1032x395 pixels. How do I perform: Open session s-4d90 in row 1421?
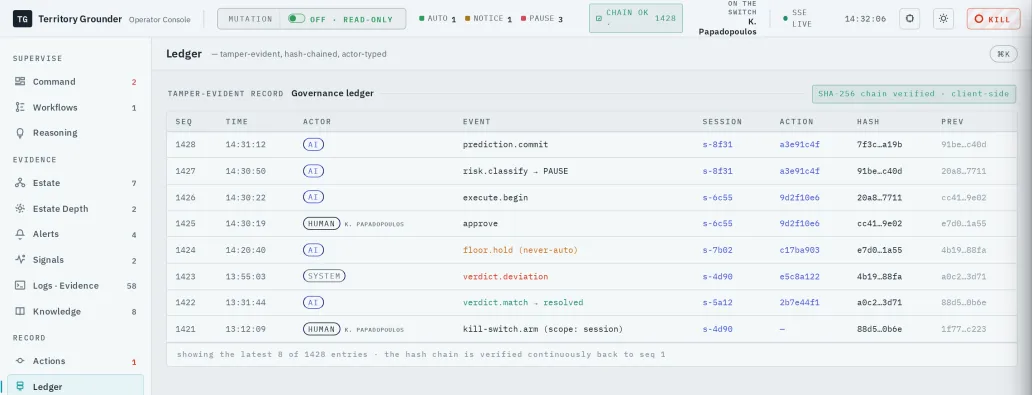coord(717,329)
